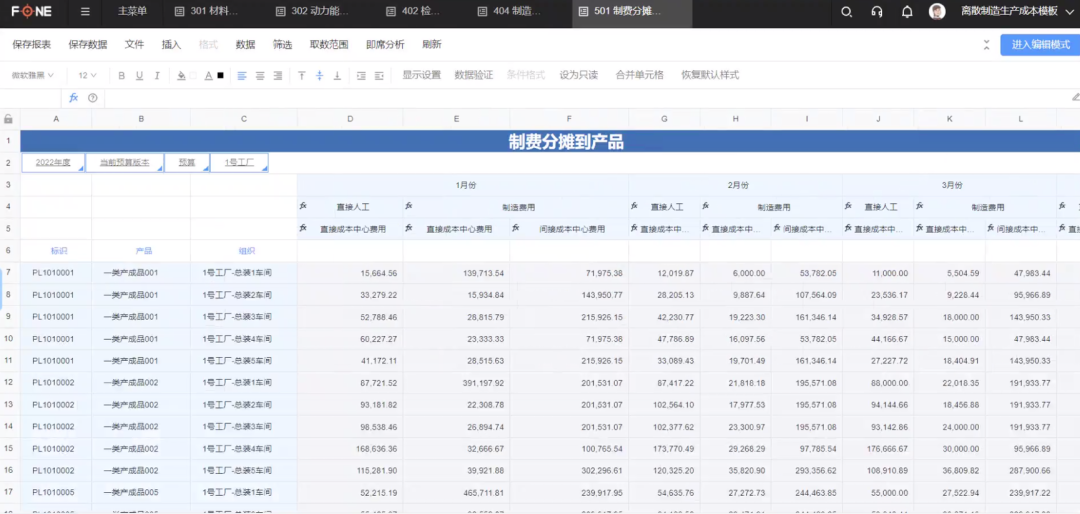Open the font size dropdown showing 12
1080x514 pixels.
87,75
